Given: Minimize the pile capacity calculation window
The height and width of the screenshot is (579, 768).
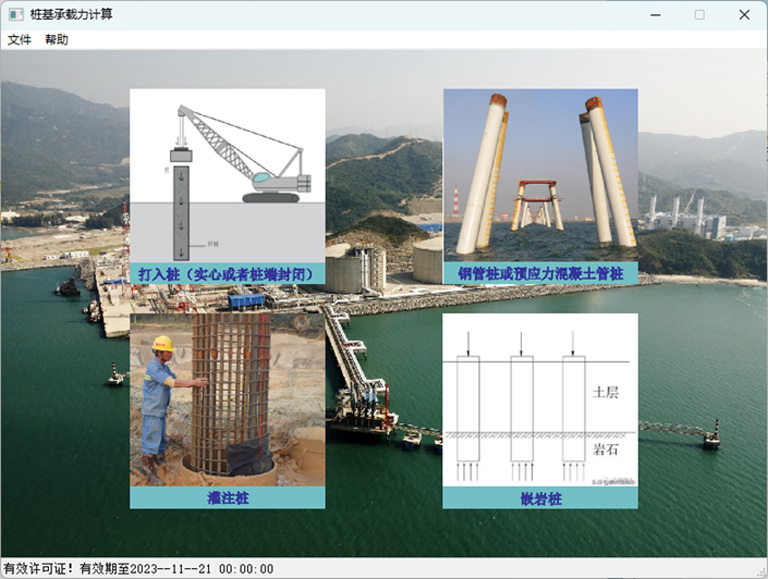Looking at the screenshot, I should [x=654, y=15].
